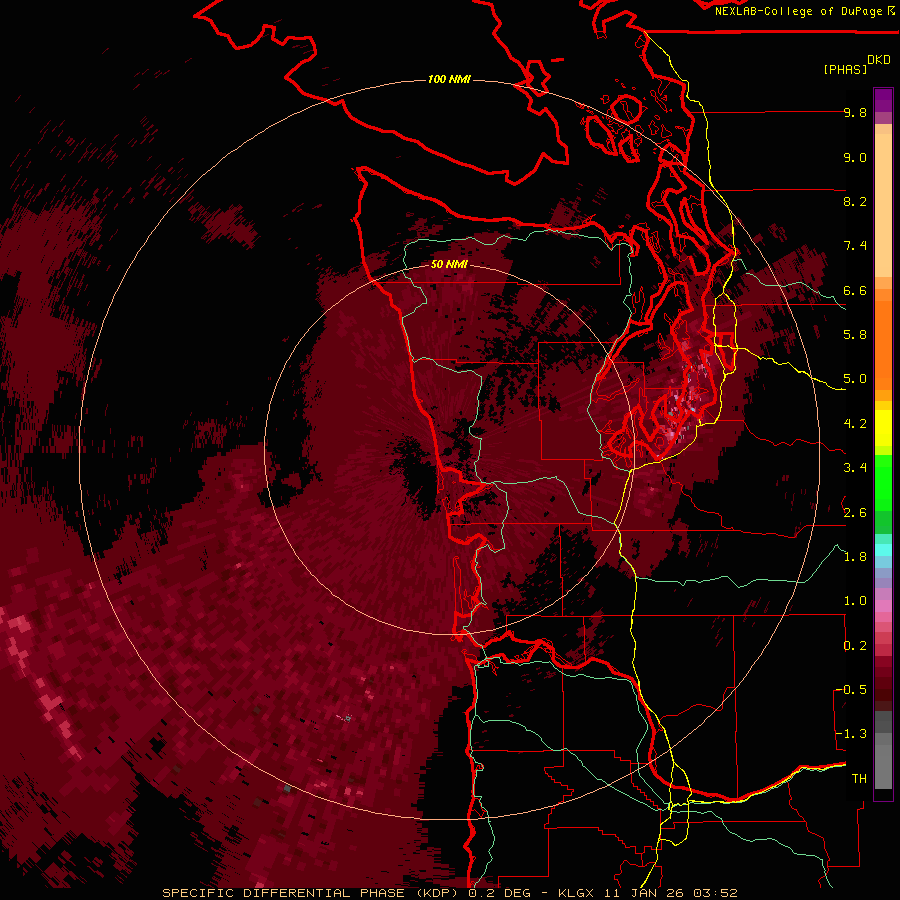Image resolution: width=900 pixels, height=900 pixels.
Task: Click the "100 NMI" range ring label
Action: point(449,79)
